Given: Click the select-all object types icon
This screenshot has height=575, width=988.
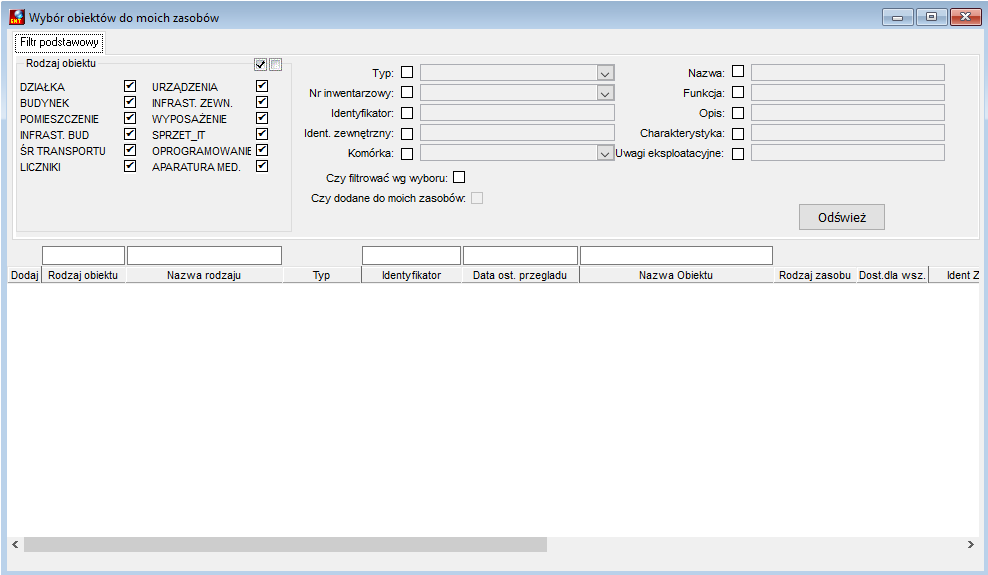Looking at the screenshot, I should [260, 64].
